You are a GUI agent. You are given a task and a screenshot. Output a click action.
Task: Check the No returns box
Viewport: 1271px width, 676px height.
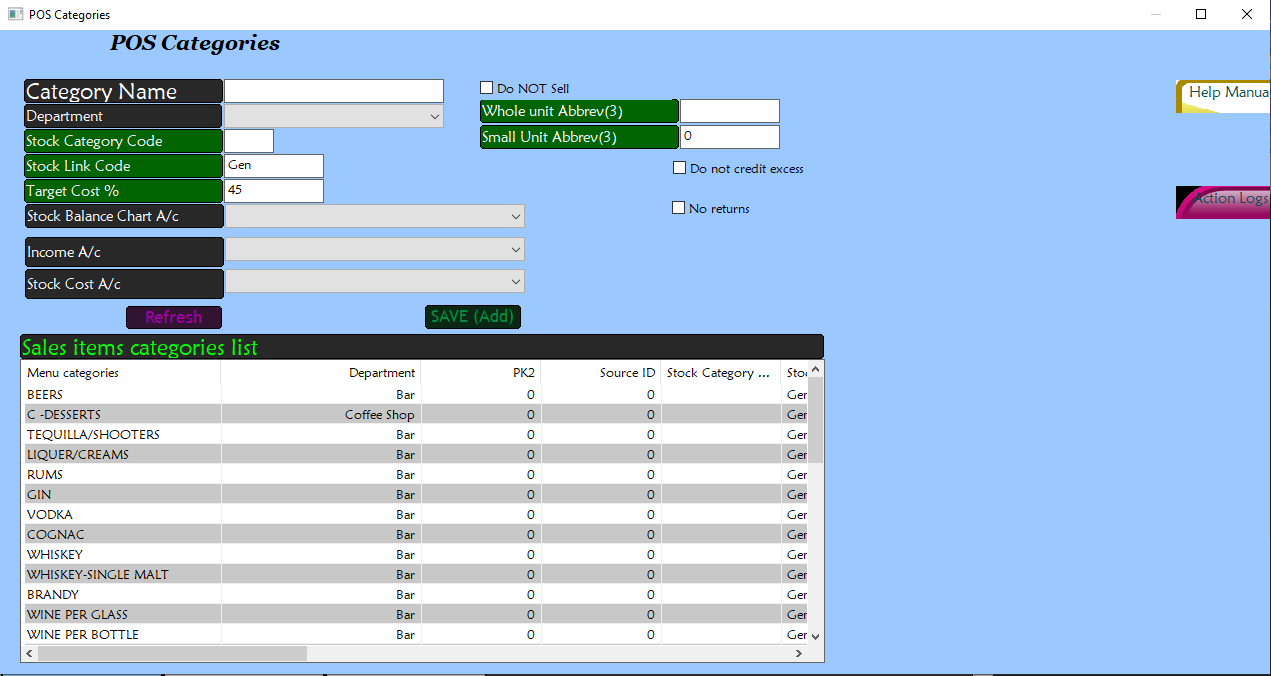point(679,208)
